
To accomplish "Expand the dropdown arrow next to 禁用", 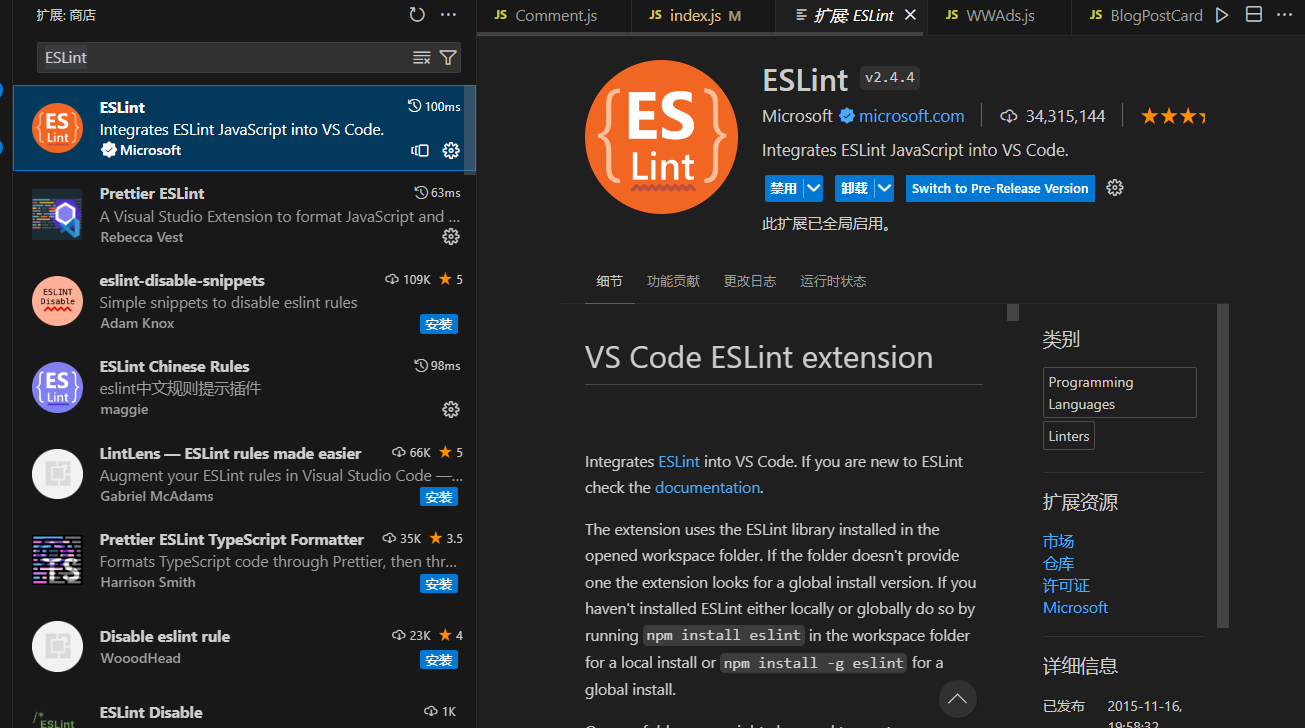I will click(813, 188).
